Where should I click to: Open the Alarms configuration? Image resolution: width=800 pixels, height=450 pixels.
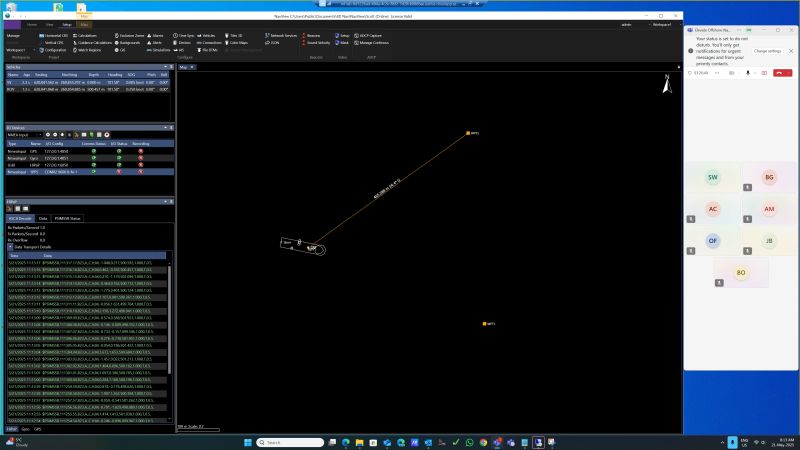tap(156, 35)
